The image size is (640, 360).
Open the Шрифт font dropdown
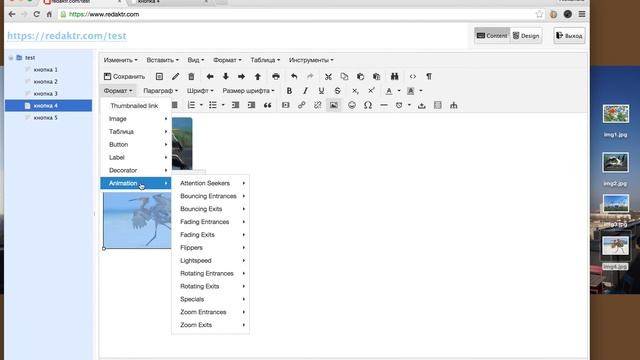pyautogui.click(x=200, y=91)
